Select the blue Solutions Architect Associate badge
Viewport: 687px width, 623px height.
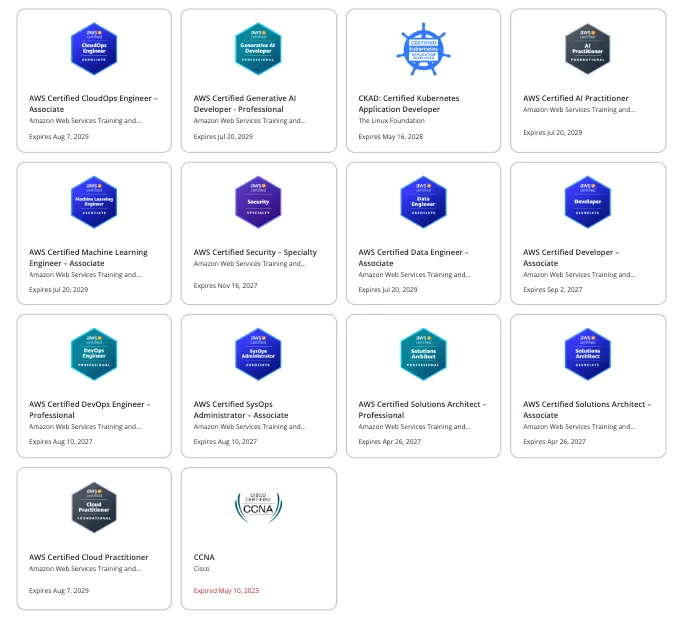point(588,354)
